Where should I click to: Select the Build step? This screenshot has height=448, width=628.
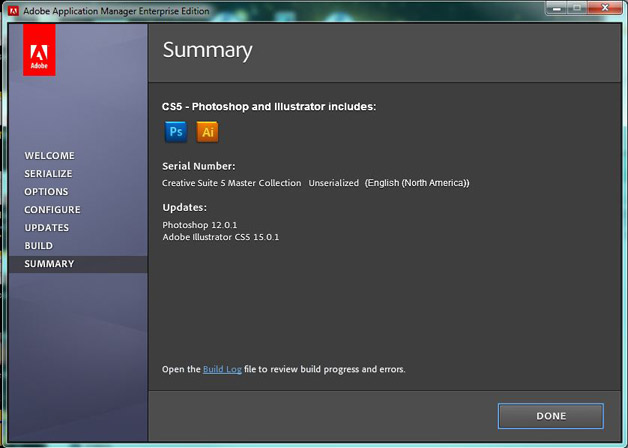click(38, 246)
